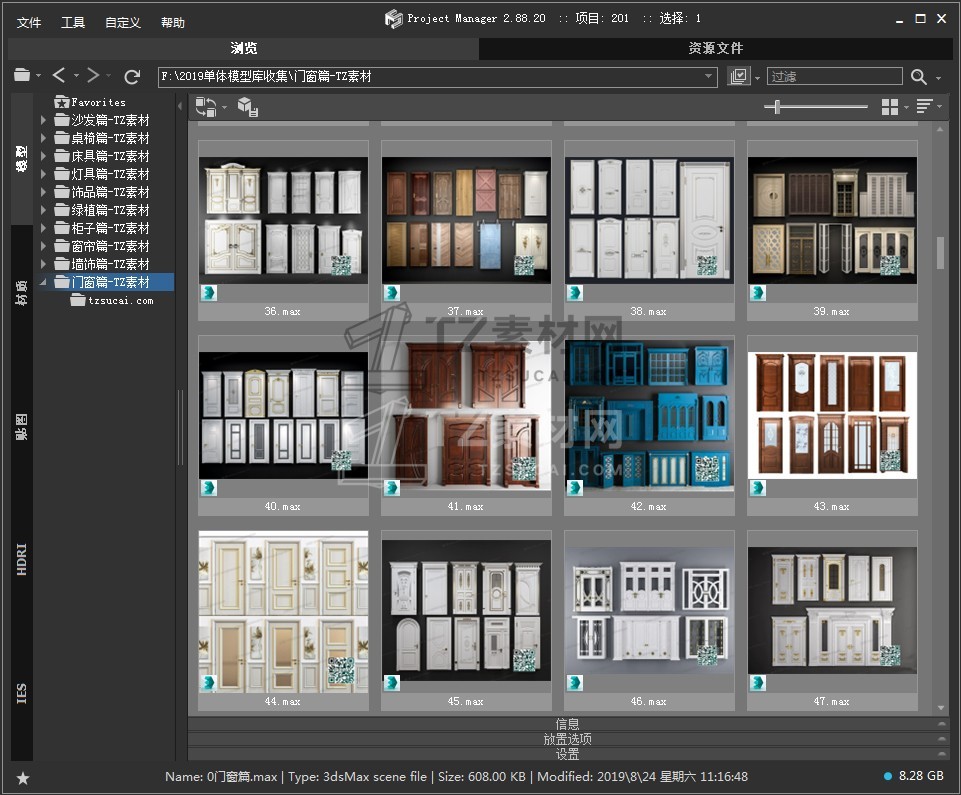Image resolution: width=961 pixels, height=795 pixels.
Task: Adjust the thumbnail size slider
Action: [777, 107]
